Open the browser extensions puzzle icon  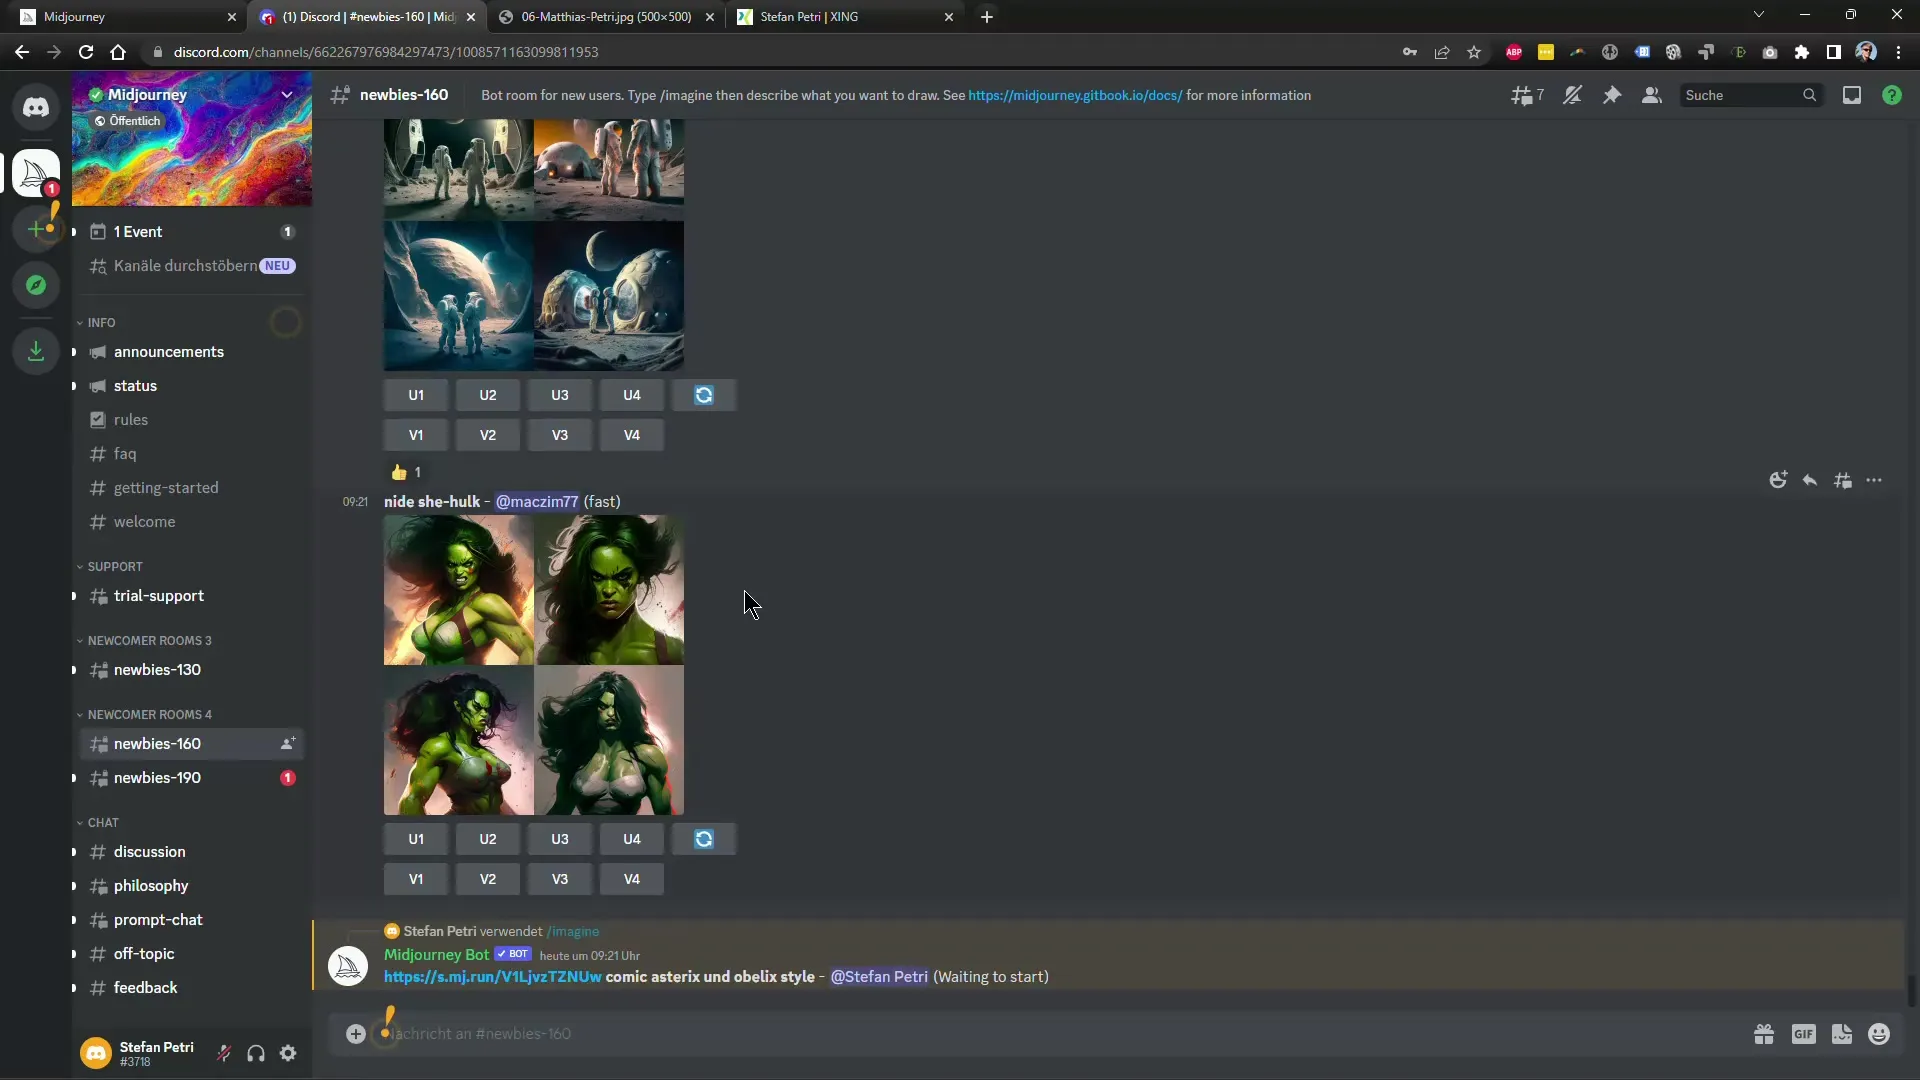pyautogui.click(x=1802, y=52)
